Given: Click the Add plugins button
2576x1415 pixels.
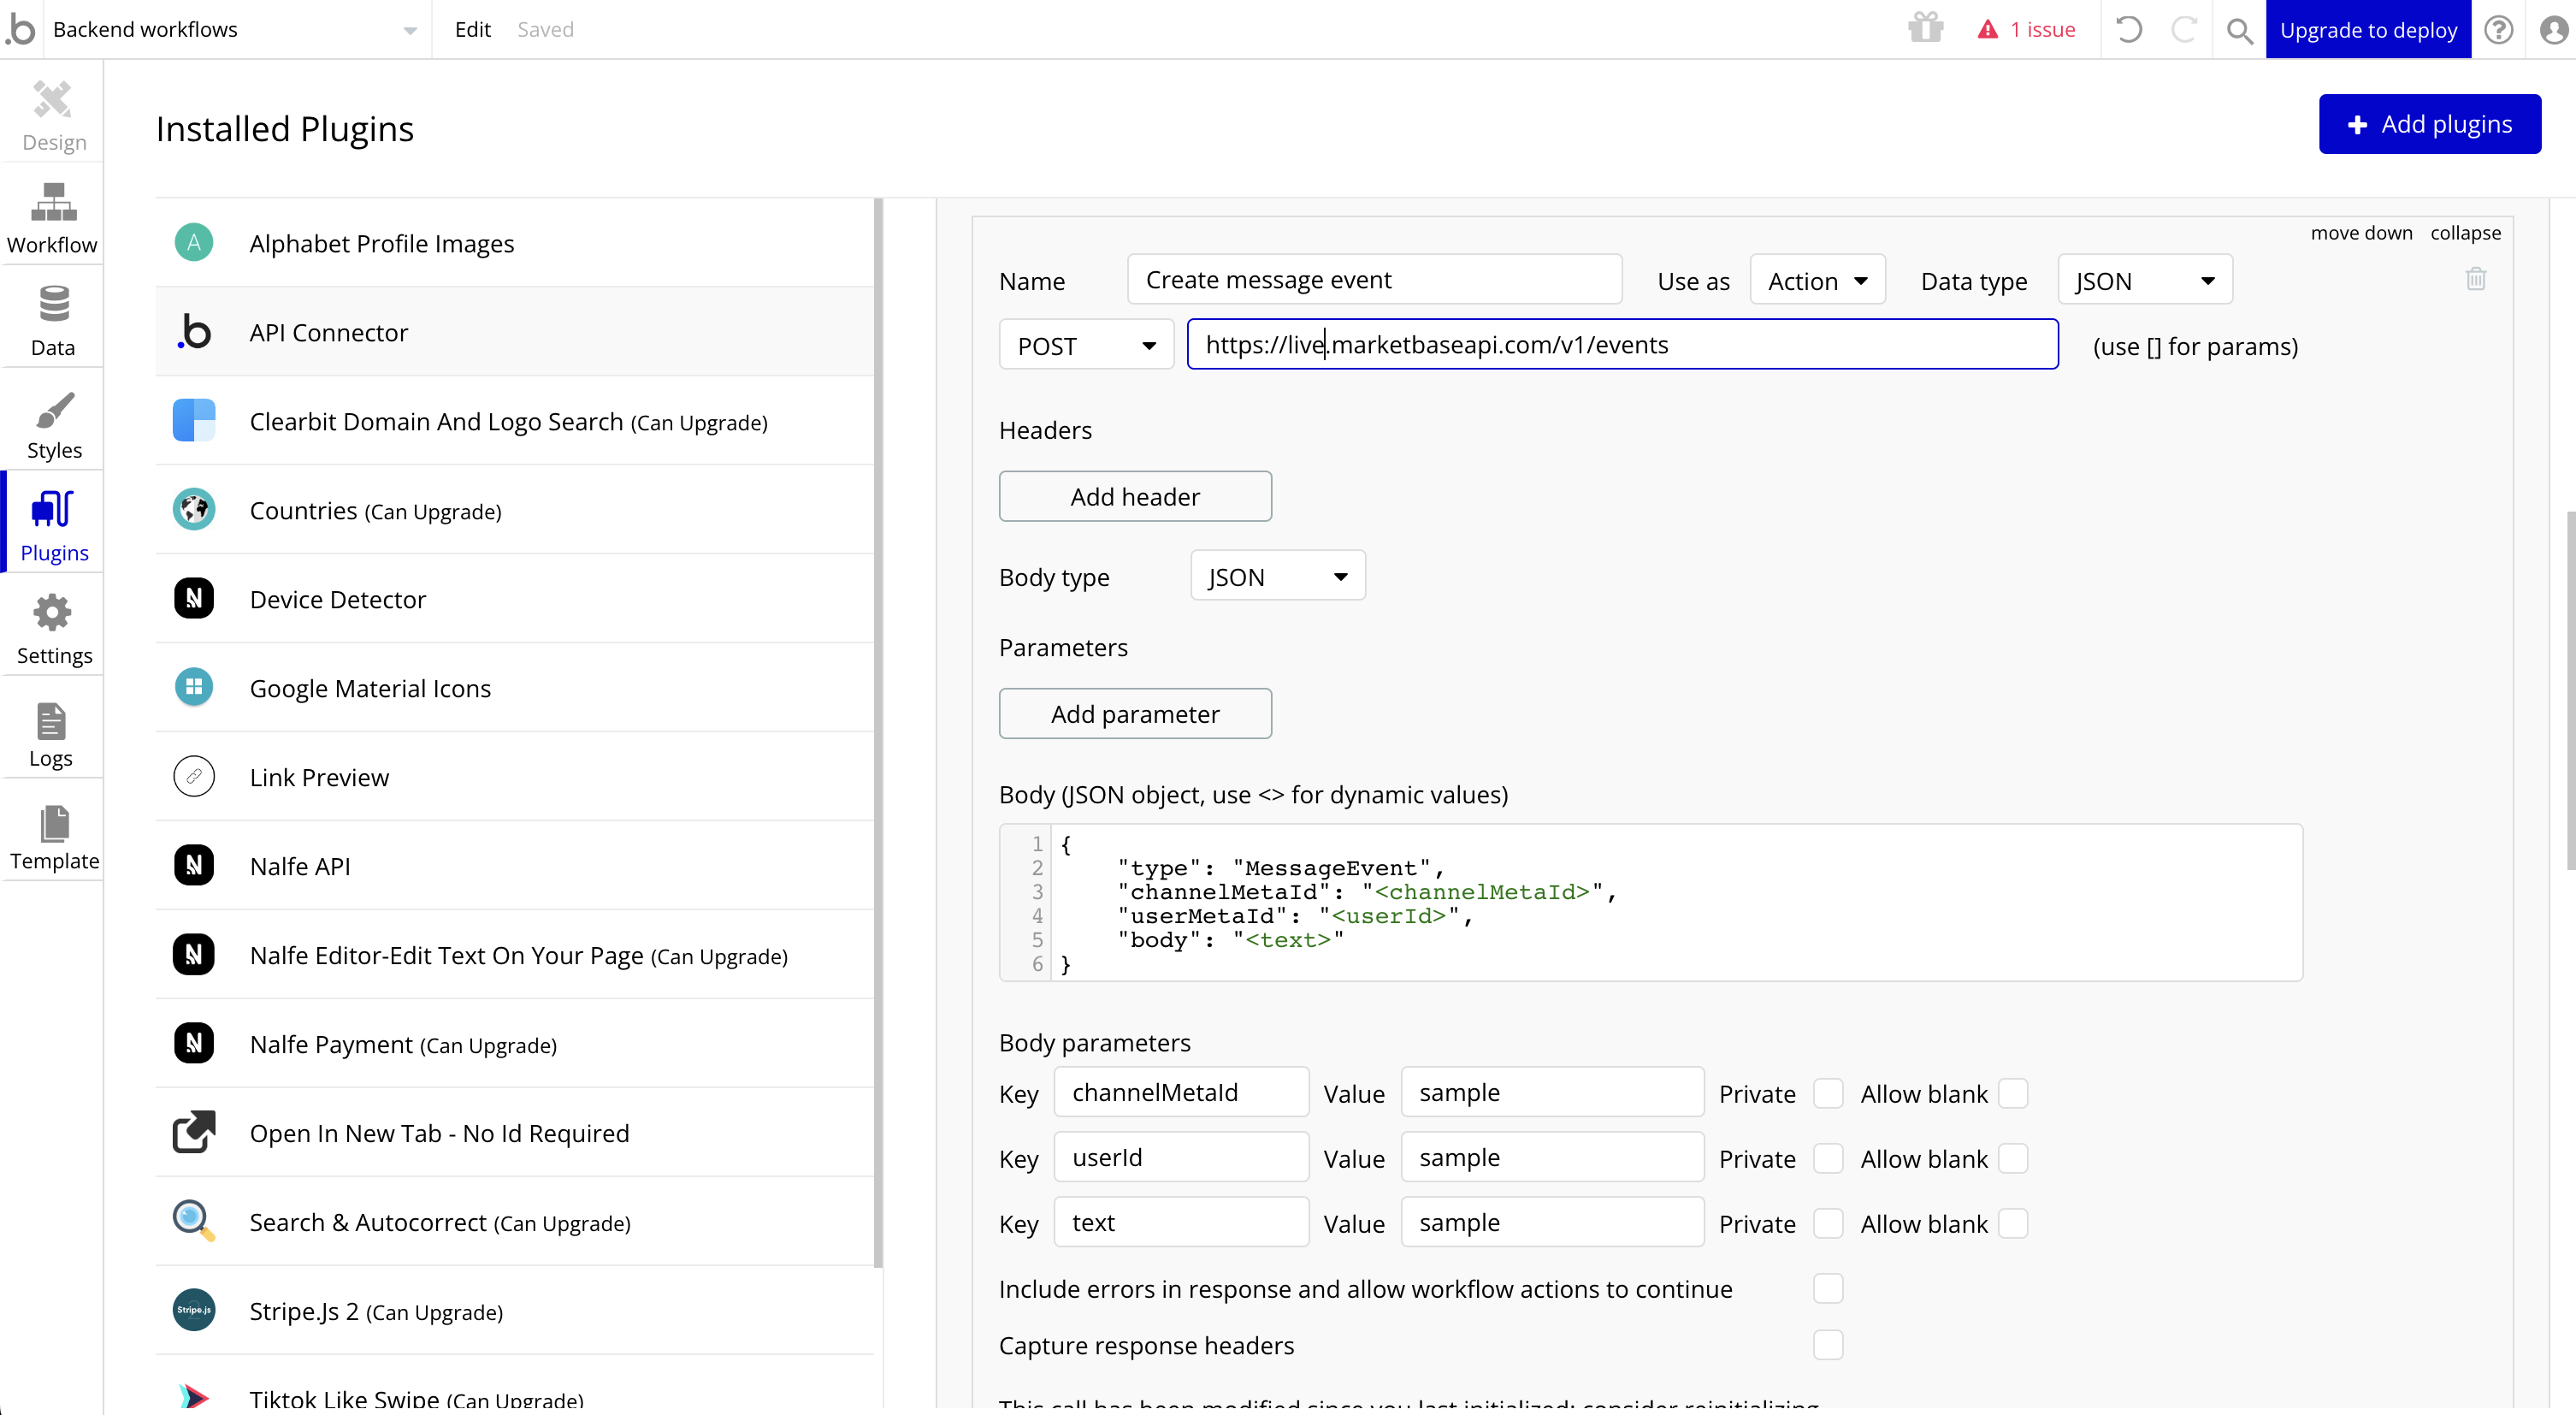Looking at the screenshot, I should (x=2429, y=124).
